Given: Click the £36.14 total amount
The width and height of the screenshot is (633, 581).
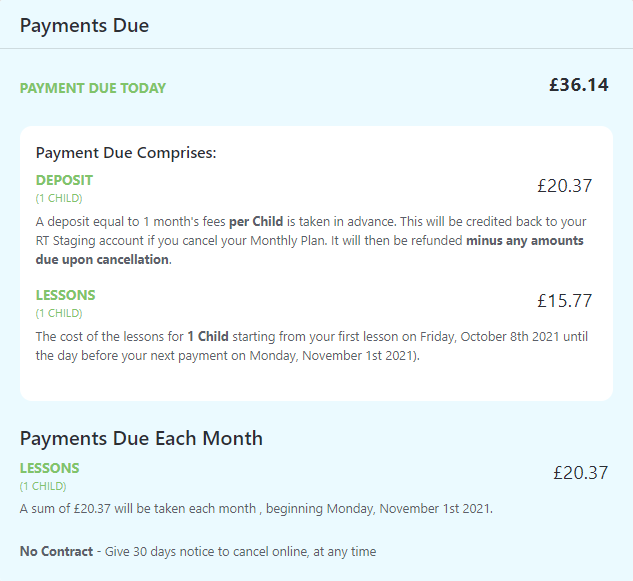Looking at the screenshot, I should click(579, 85).
